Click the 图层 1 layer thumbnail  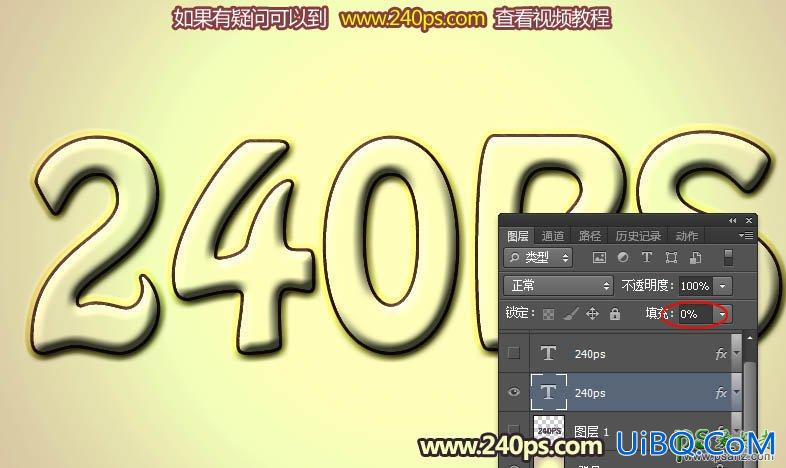(x=548, y=429)
